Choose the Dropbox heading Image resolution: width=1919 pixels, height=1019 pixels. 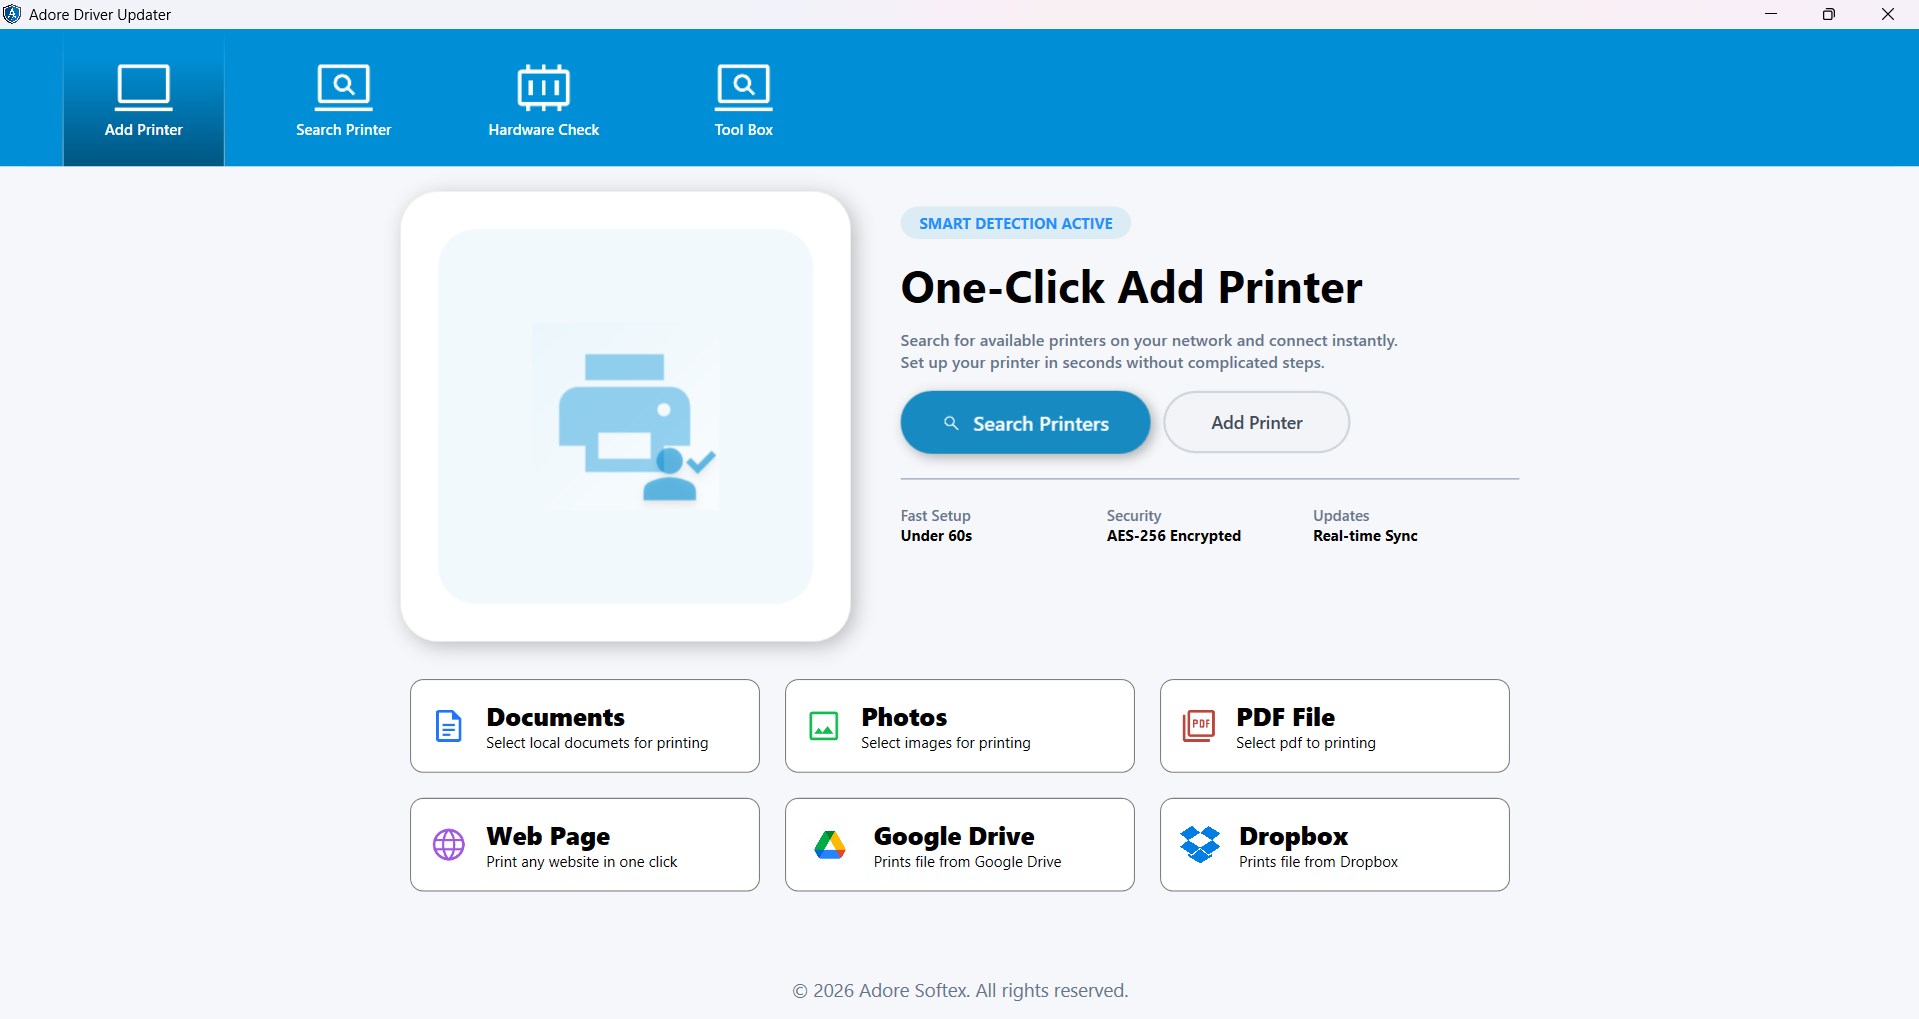[1293, 836]
